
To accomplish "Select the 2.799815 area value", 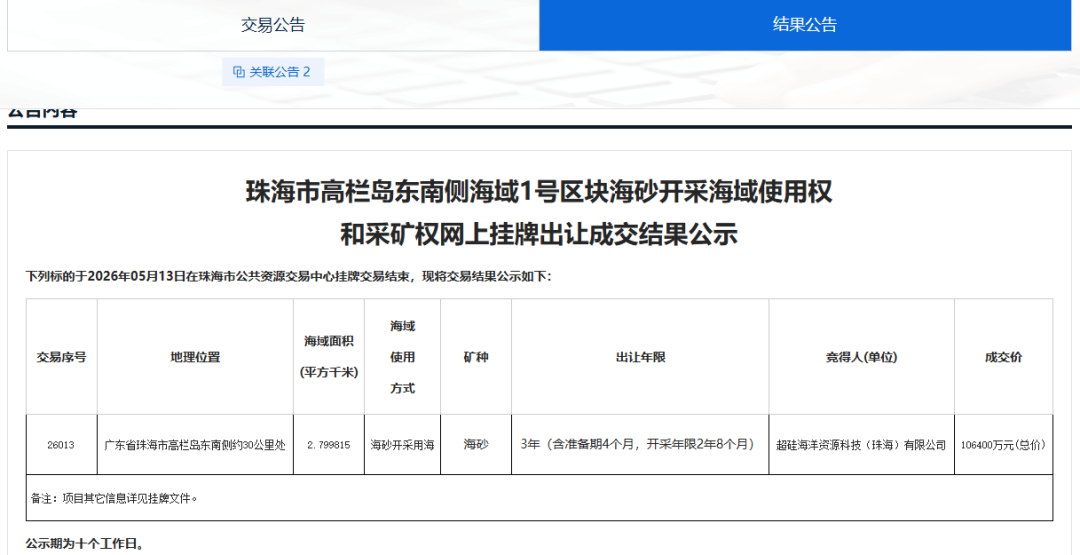I will 329,445.
